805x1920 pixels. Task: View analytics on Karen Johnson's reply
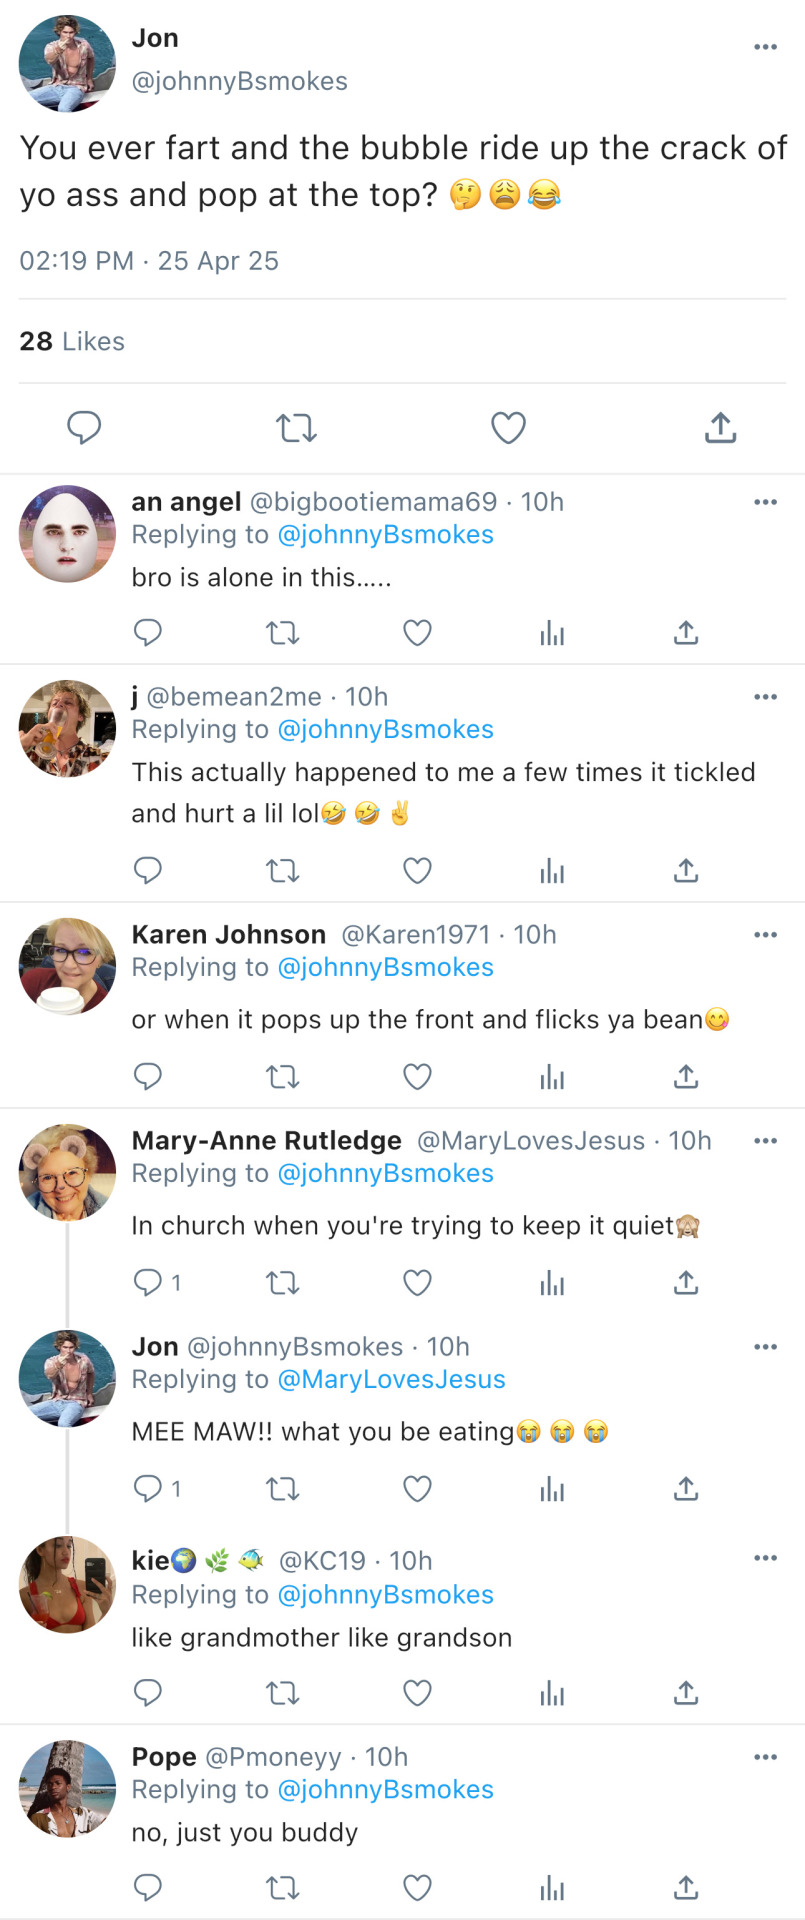tap(552, 1077)
